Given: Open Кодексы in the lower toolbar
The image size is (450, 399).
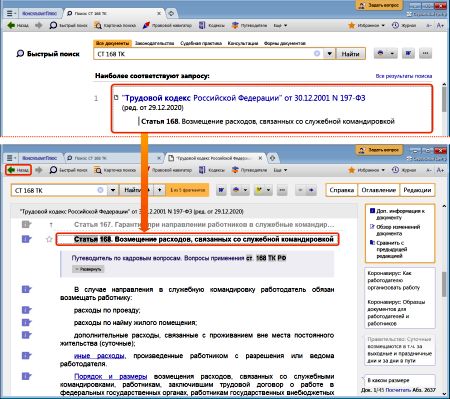Looking at the screenshot, I should [x=212, y=170].
